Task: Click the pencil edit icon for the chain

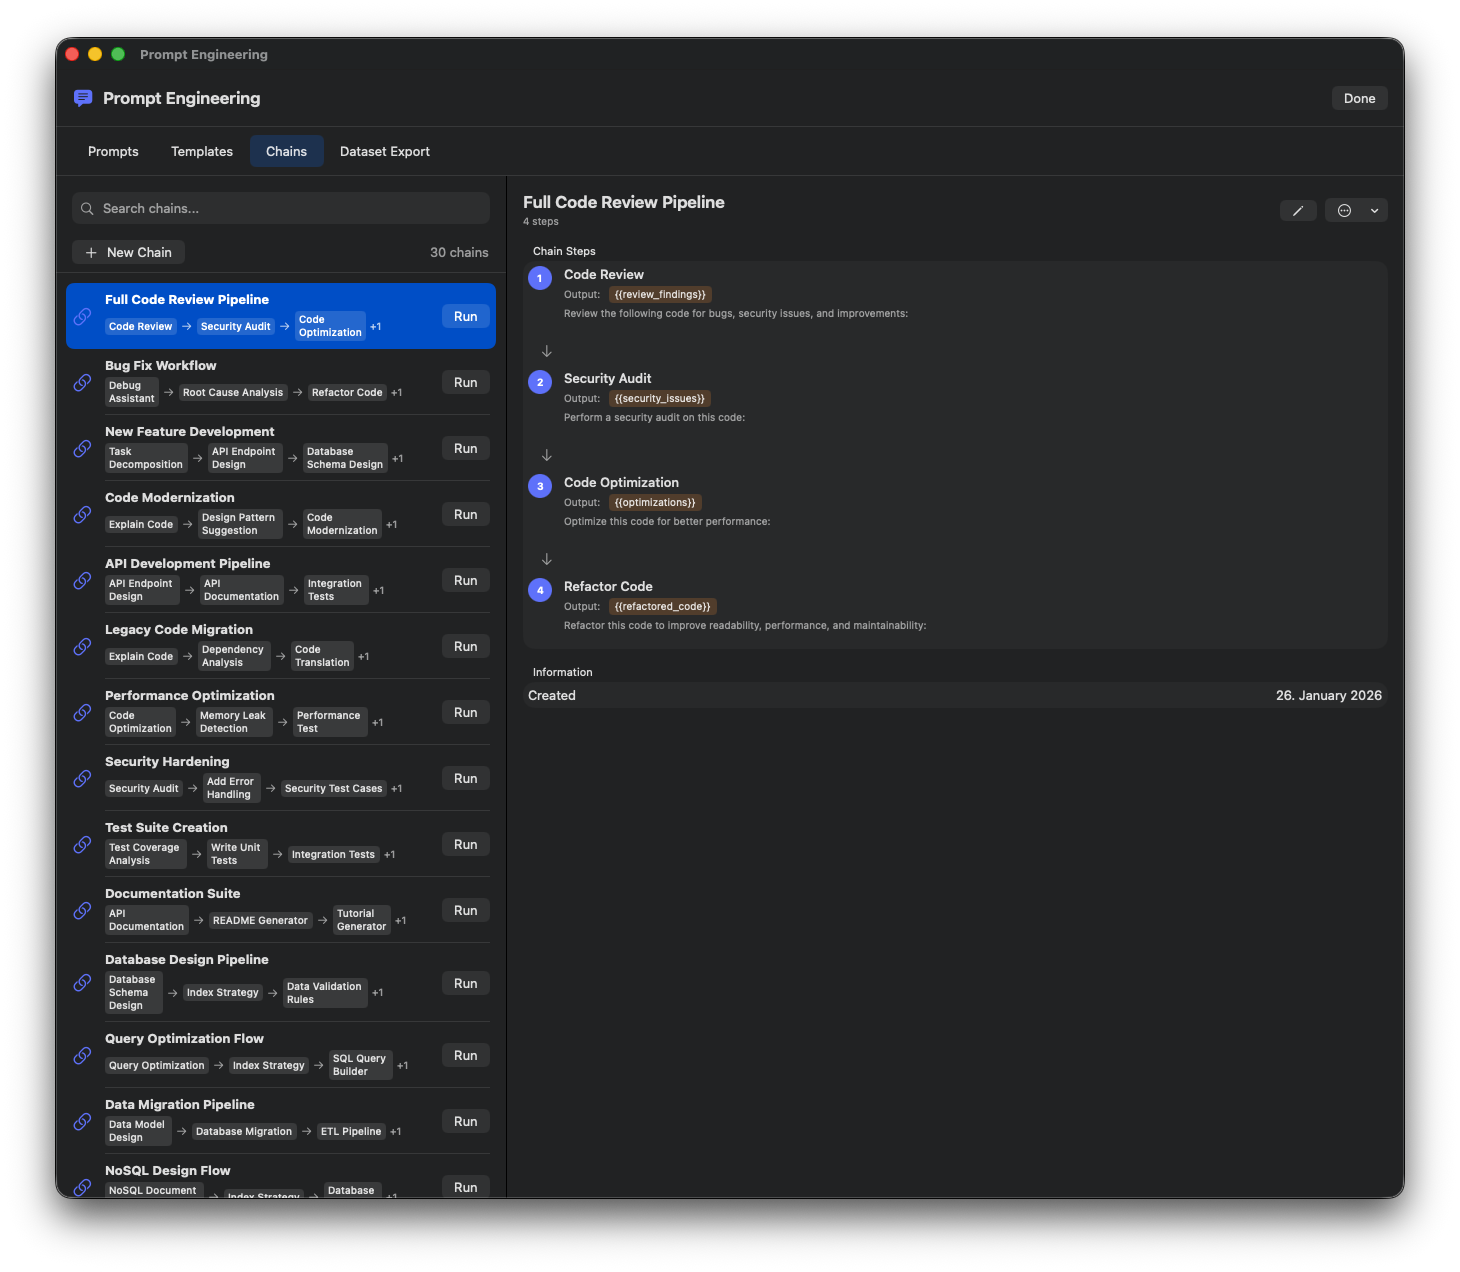Action: (x=1297, y=211)
